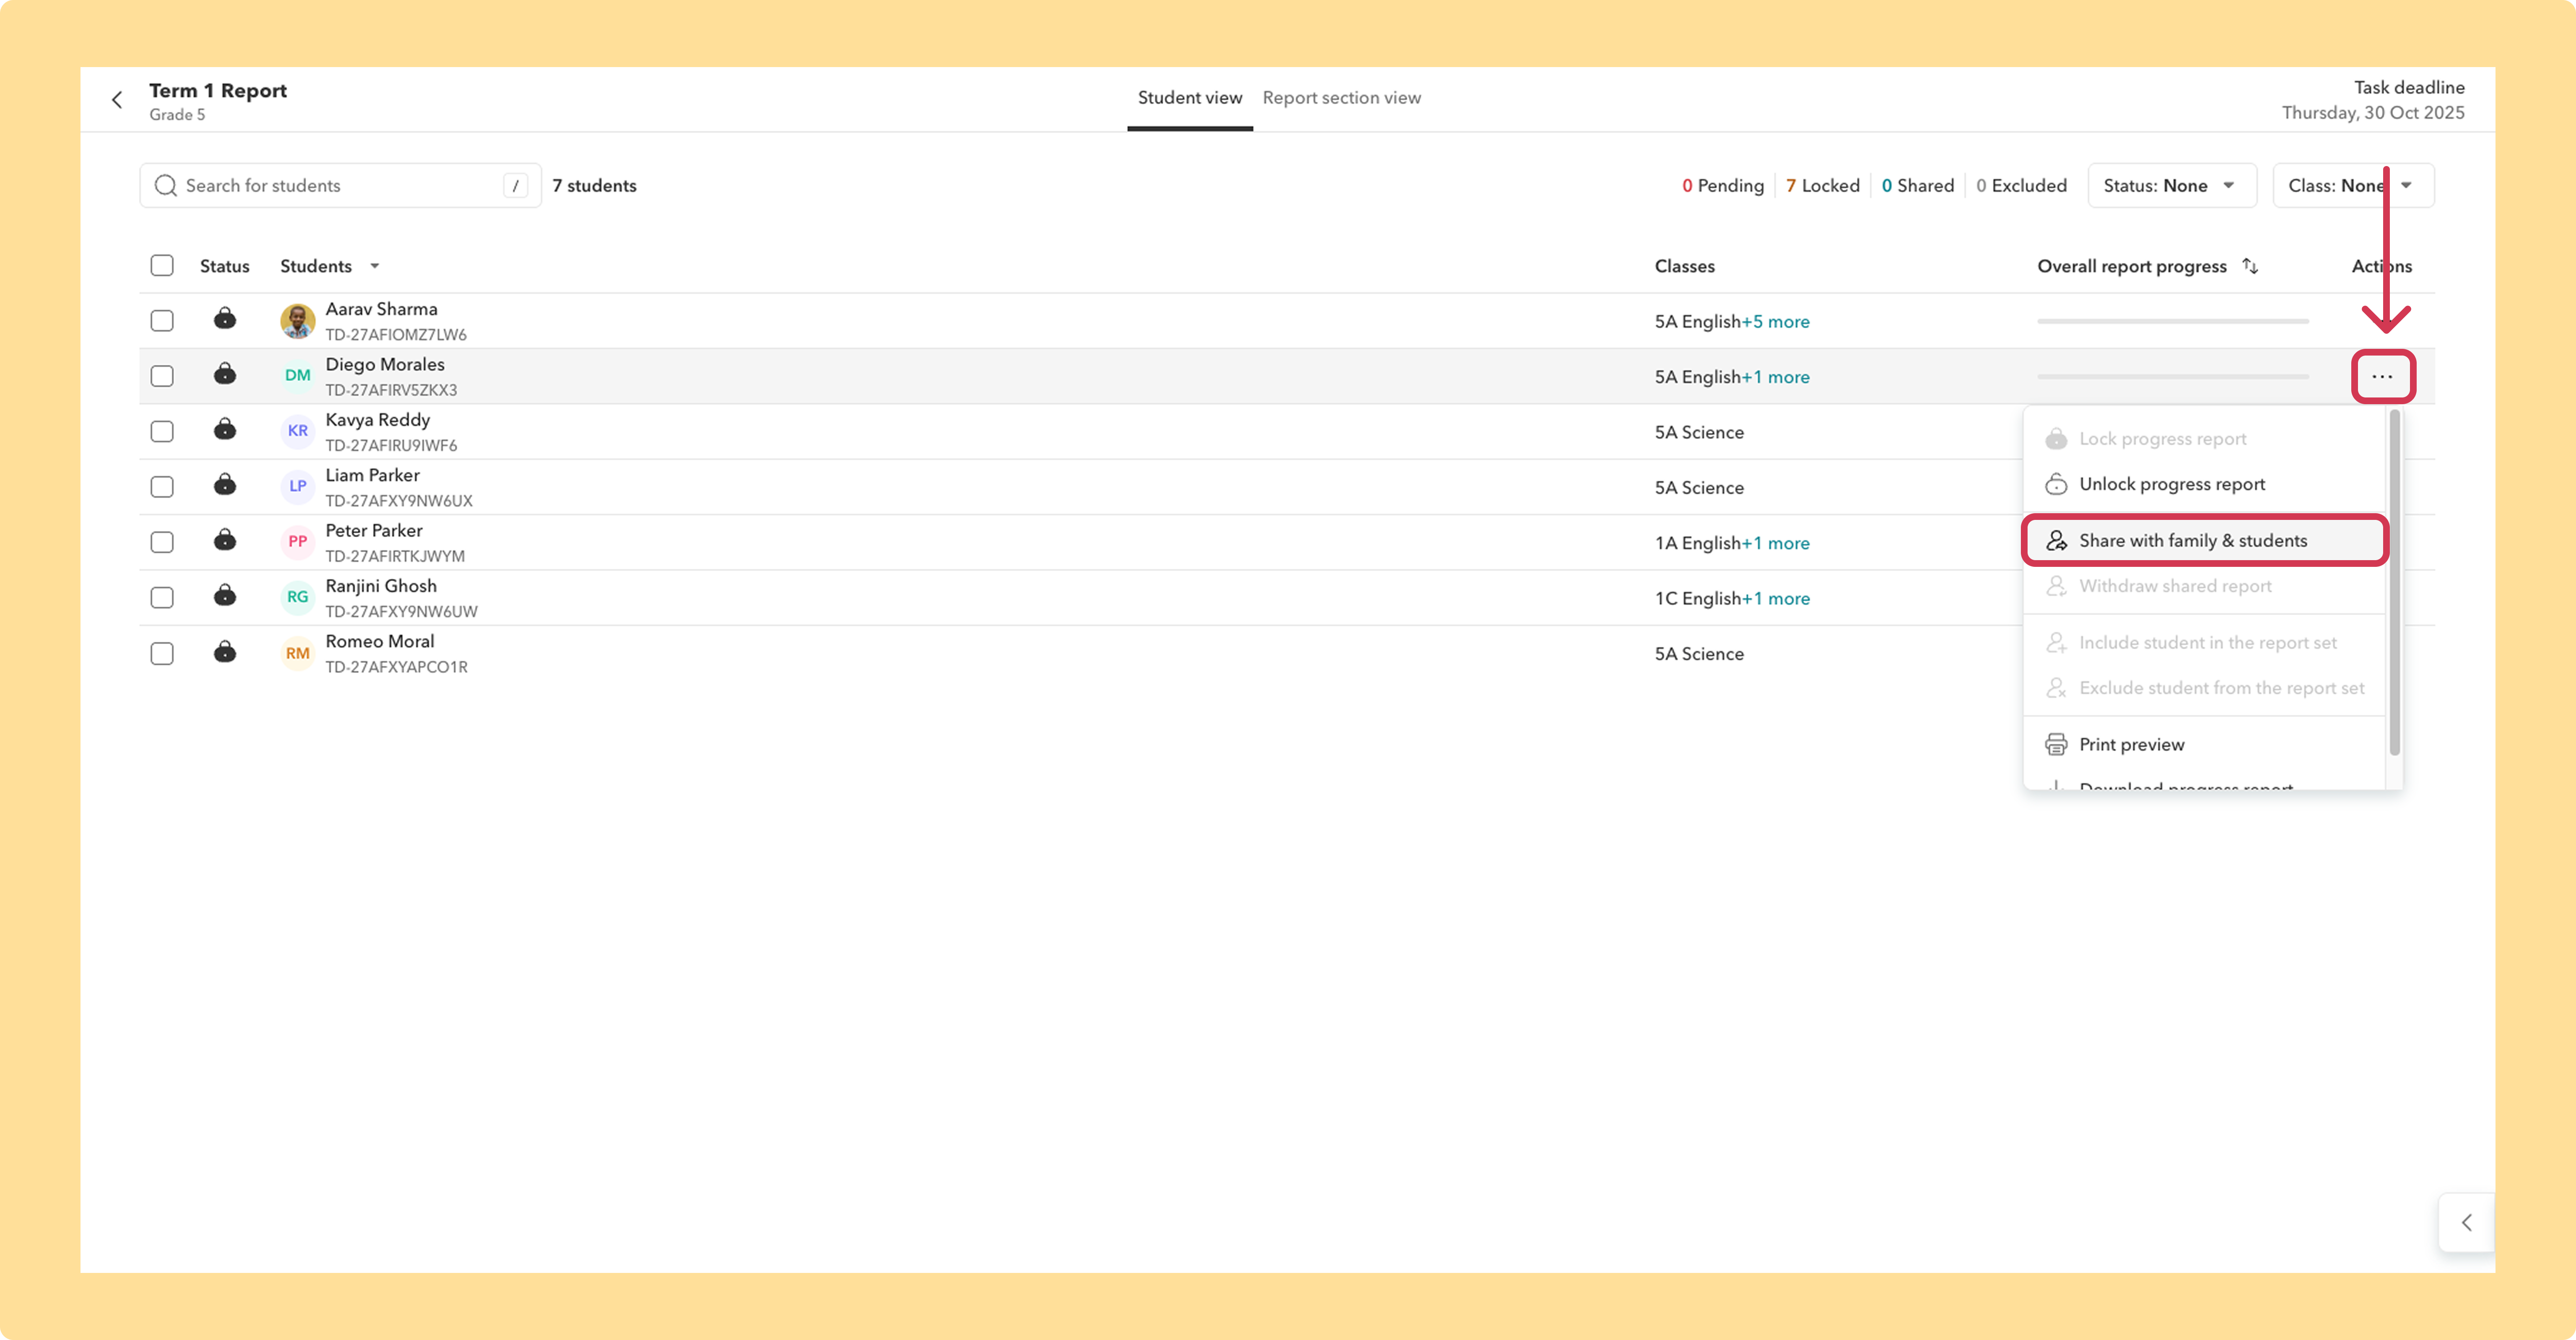The width and height of the screenshot is (2576, 1340).
Task: Open the Status: None filter dropdown
Action: pyautogui.click(x=2172, y=186)
